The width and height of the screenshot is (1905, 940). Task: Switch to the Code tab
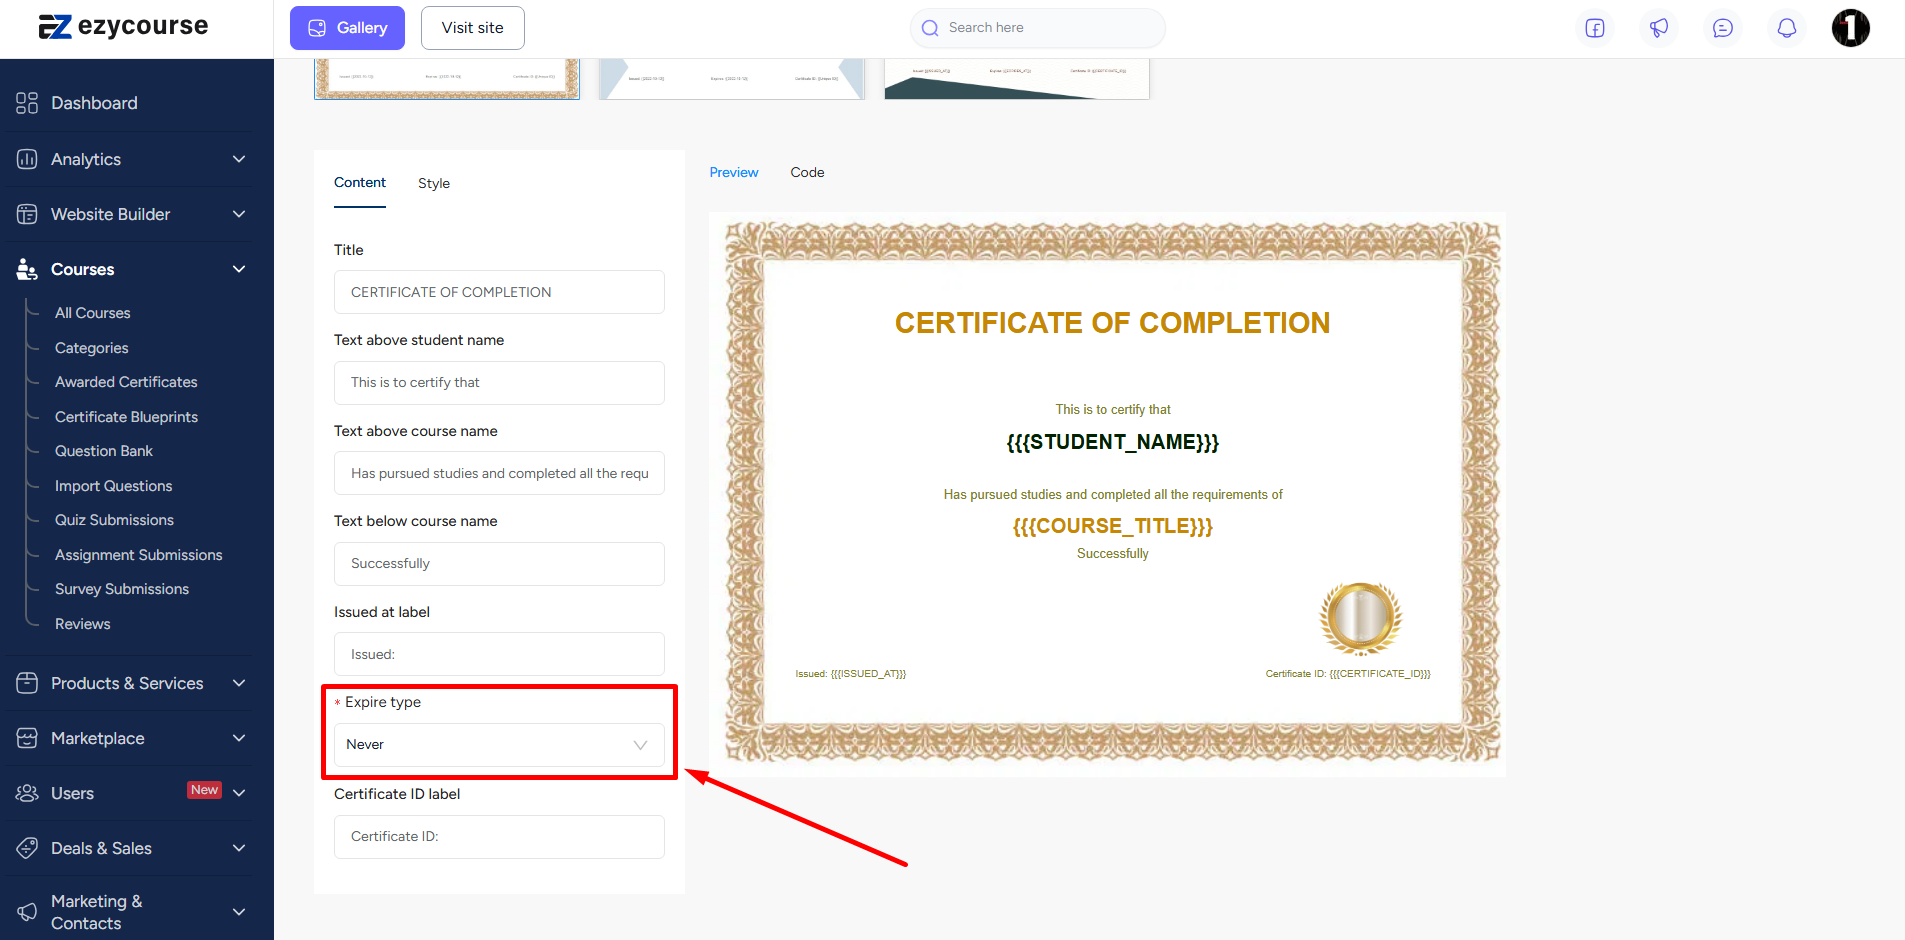[807, 172]
